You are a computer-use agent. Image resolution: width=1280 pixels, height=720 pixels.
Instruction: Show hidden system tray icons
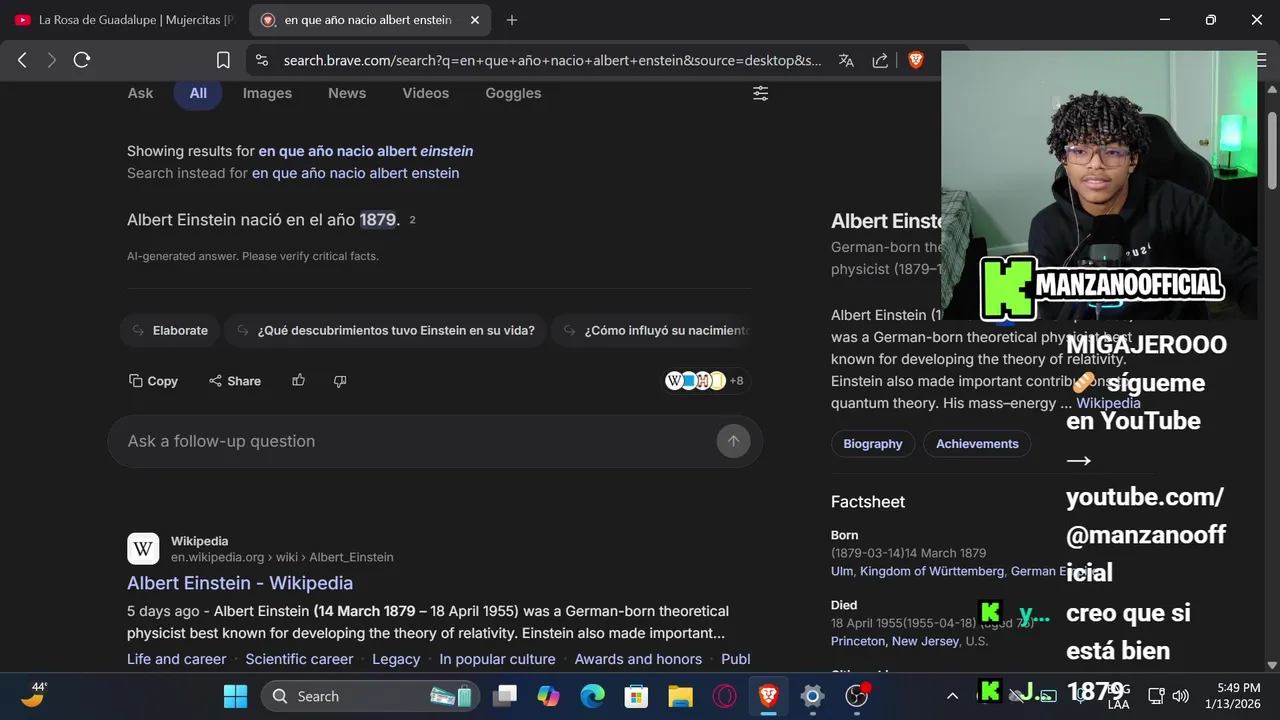(952, 696)
